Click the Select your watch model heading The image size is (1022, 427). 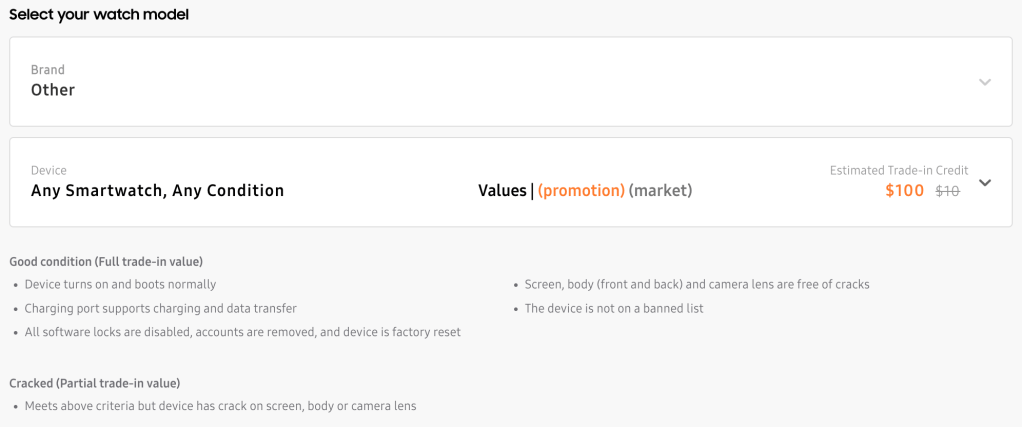click(x=99, y=15)
